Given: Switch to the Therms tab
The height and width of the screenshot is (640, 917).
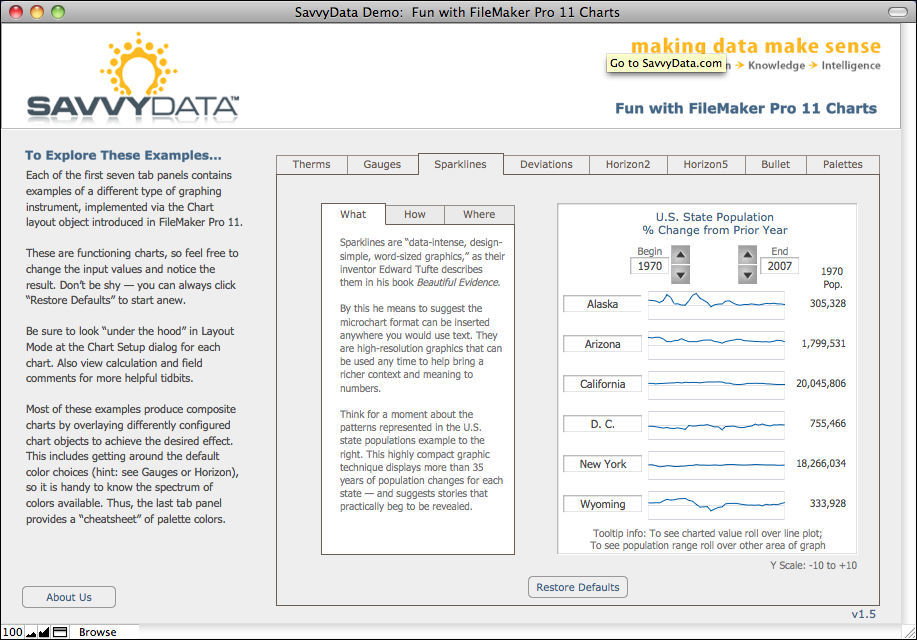Looking at the screenshot, I should click(312, 164).
